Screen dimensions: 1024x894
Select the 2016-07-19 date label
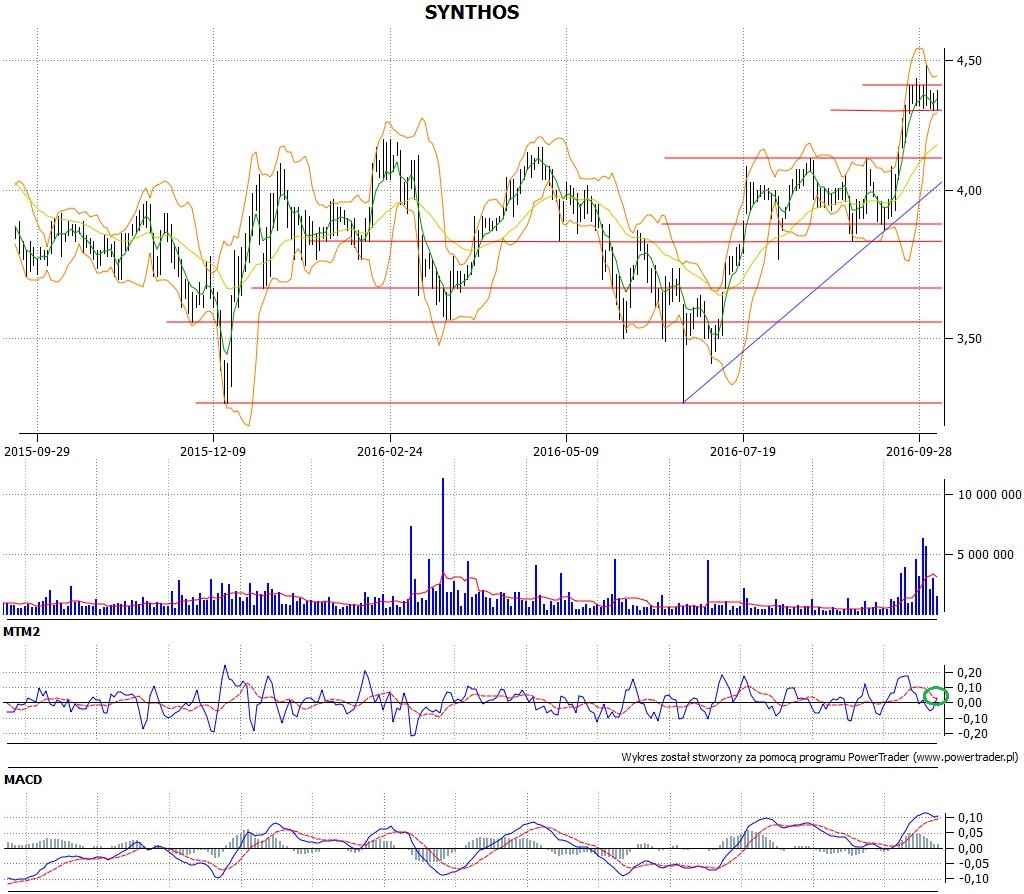[743, 451]
